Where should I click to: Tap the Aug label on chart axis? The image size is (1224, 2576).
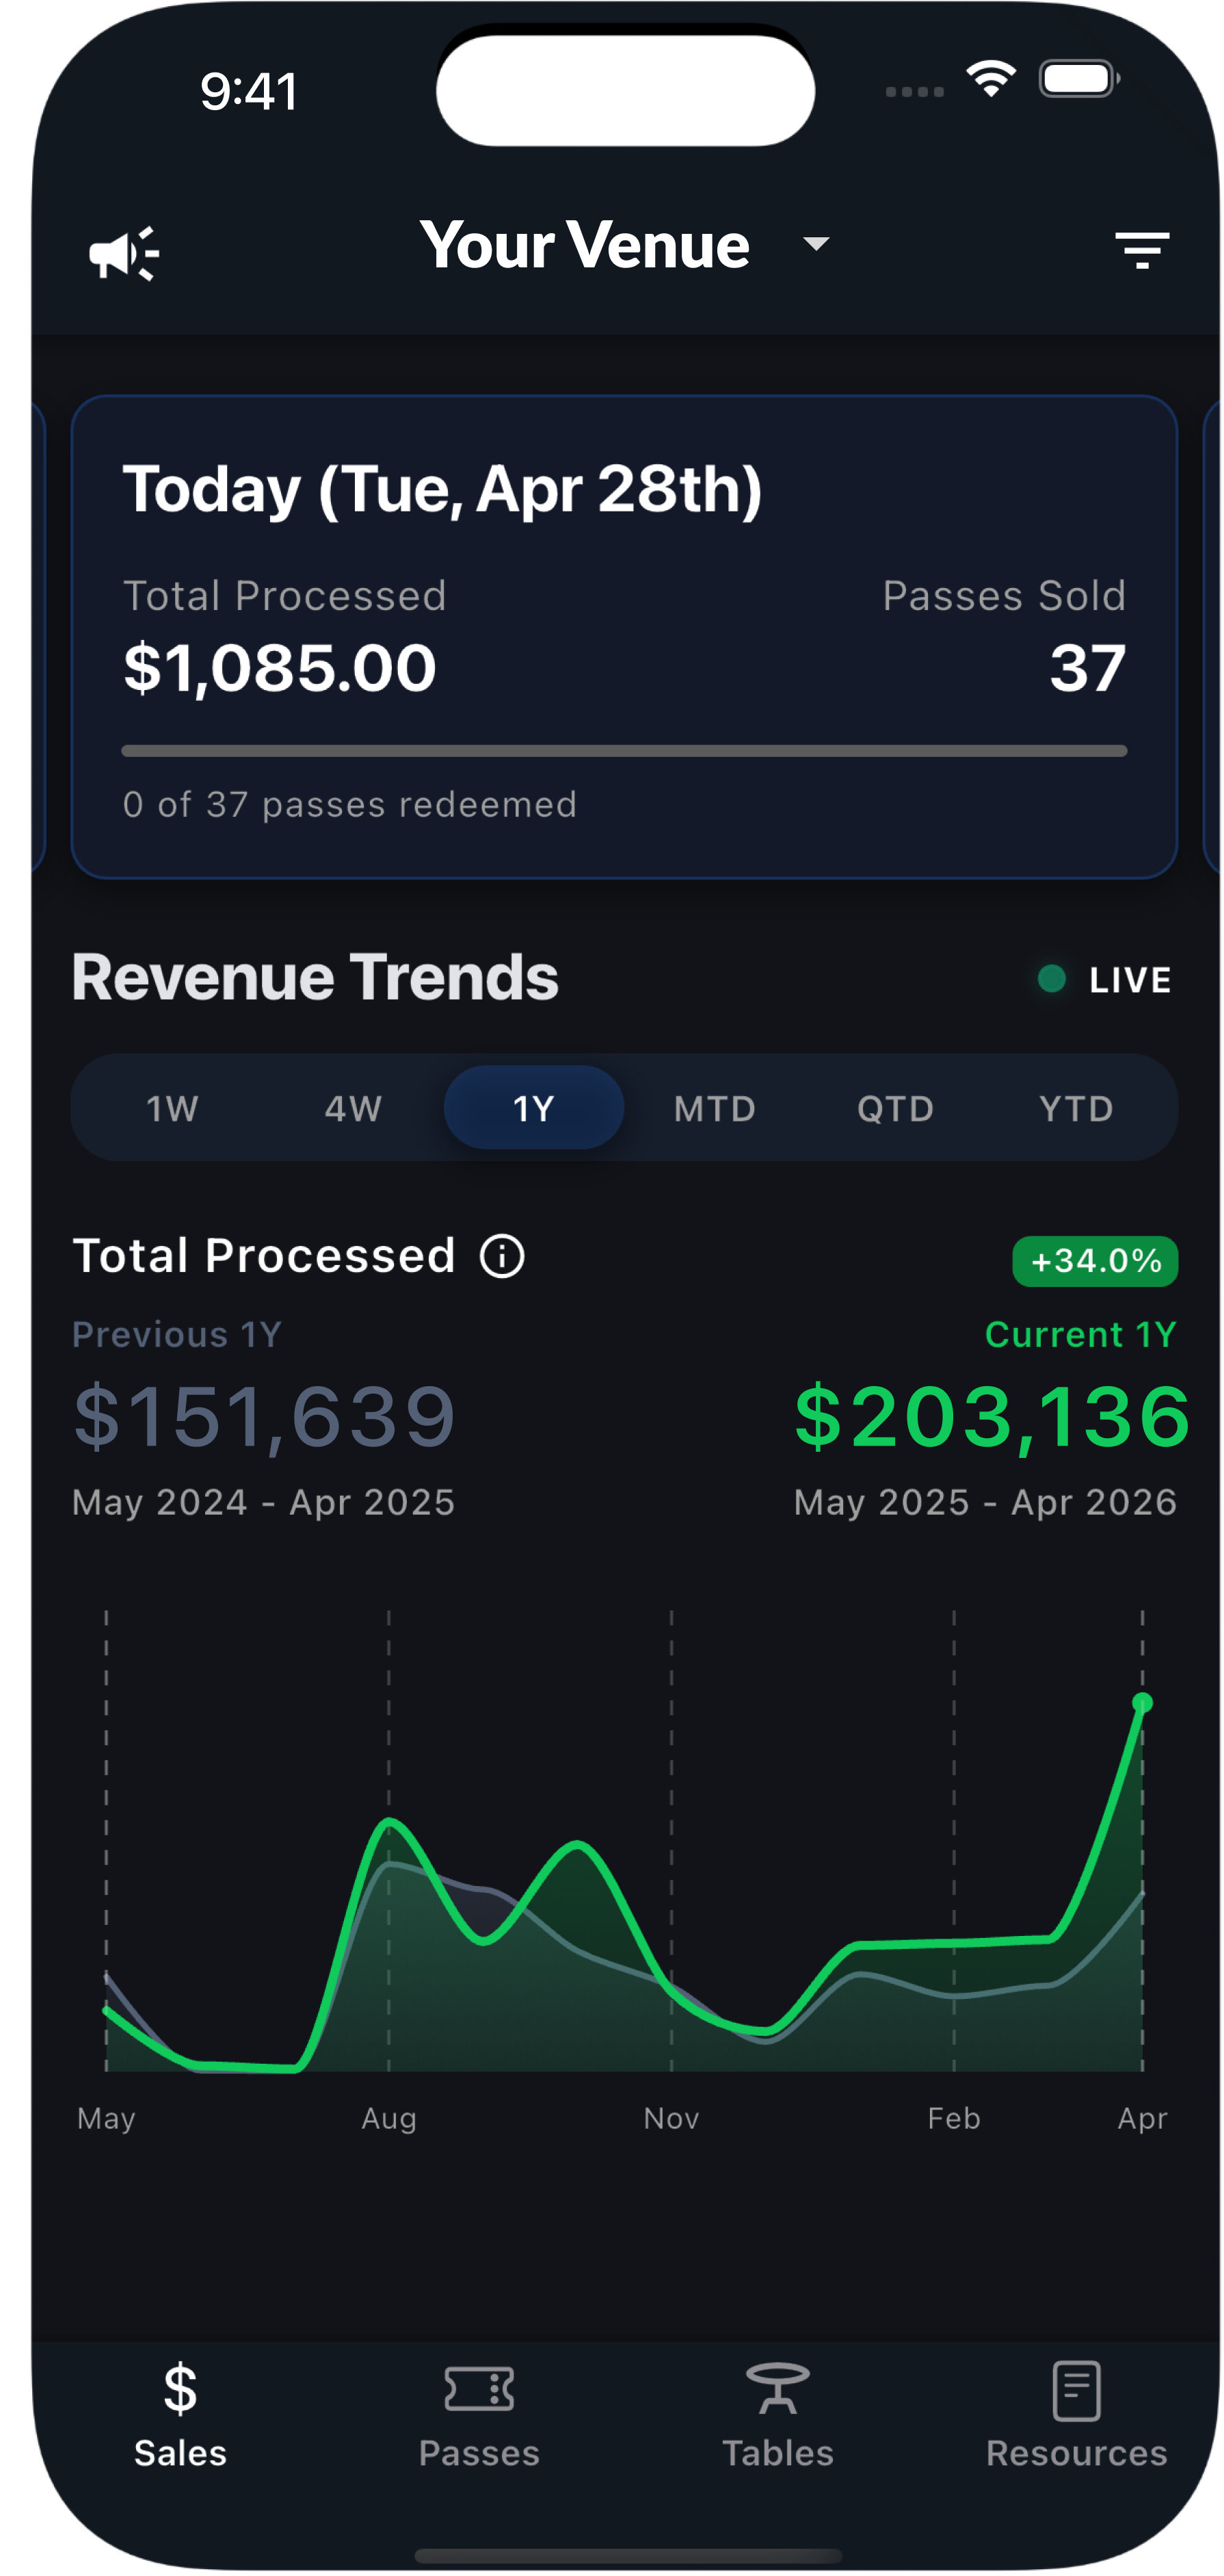pyautogui.click(x=389, y=2119)
